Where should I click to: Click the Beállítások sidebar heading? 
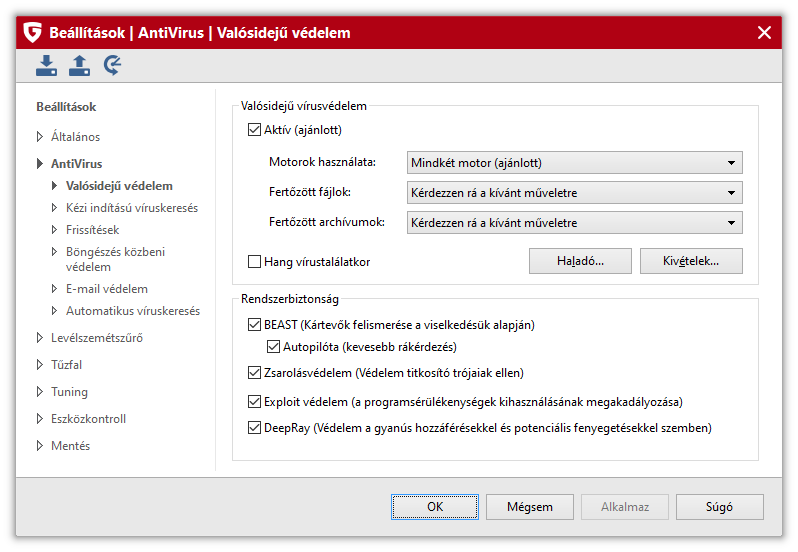[66, 107]
